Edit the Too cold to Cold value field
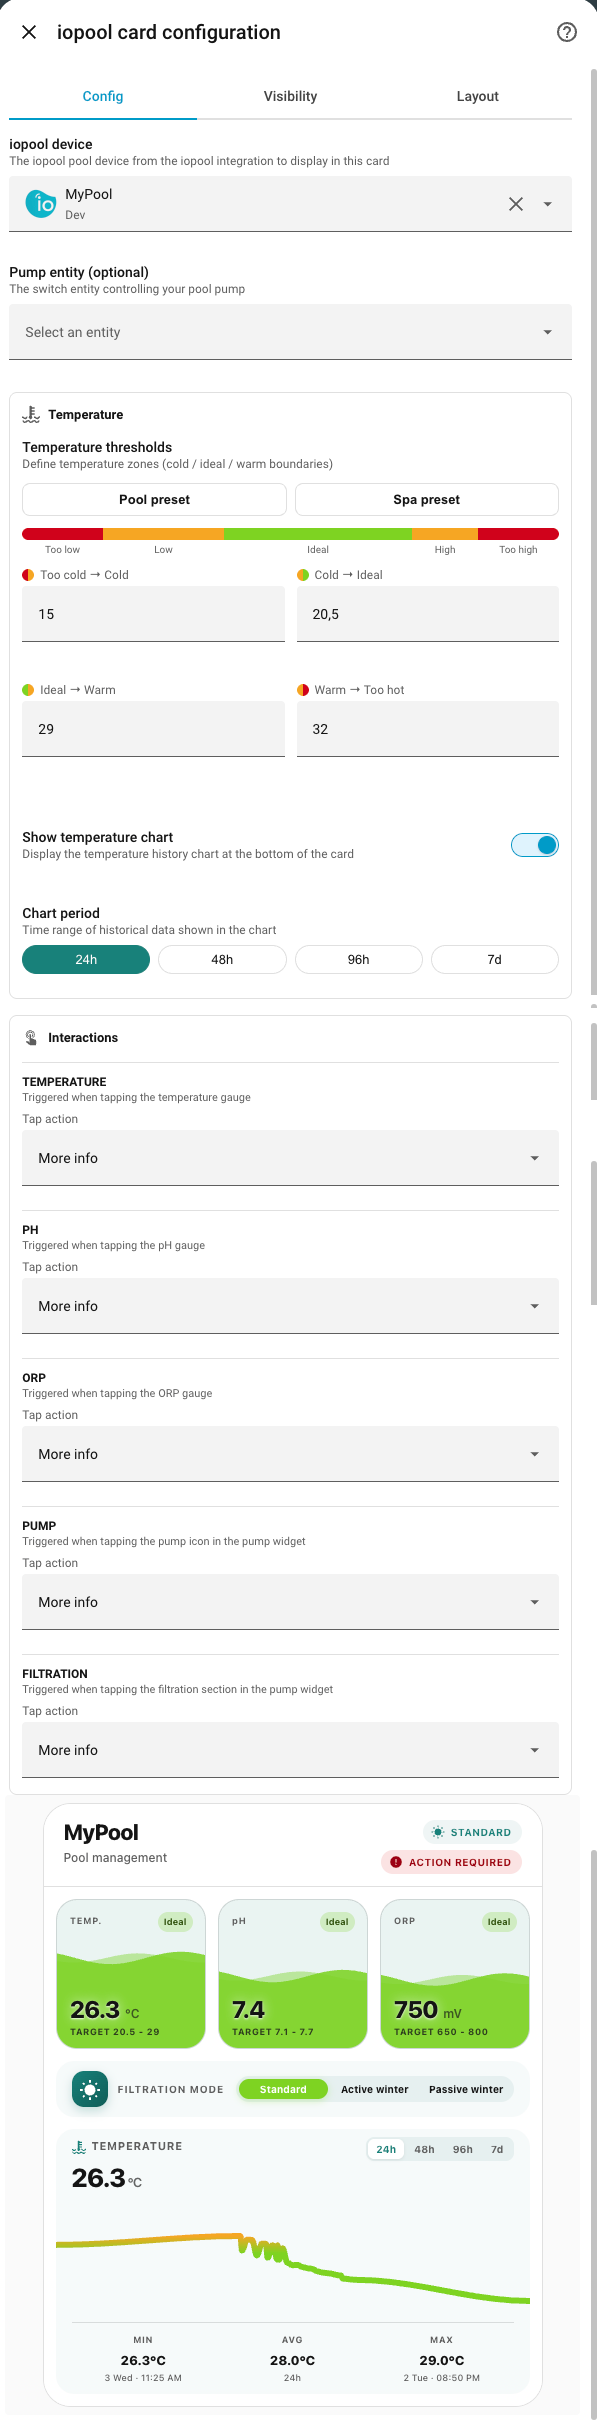 pyautogui.click(x=153, y=614)
